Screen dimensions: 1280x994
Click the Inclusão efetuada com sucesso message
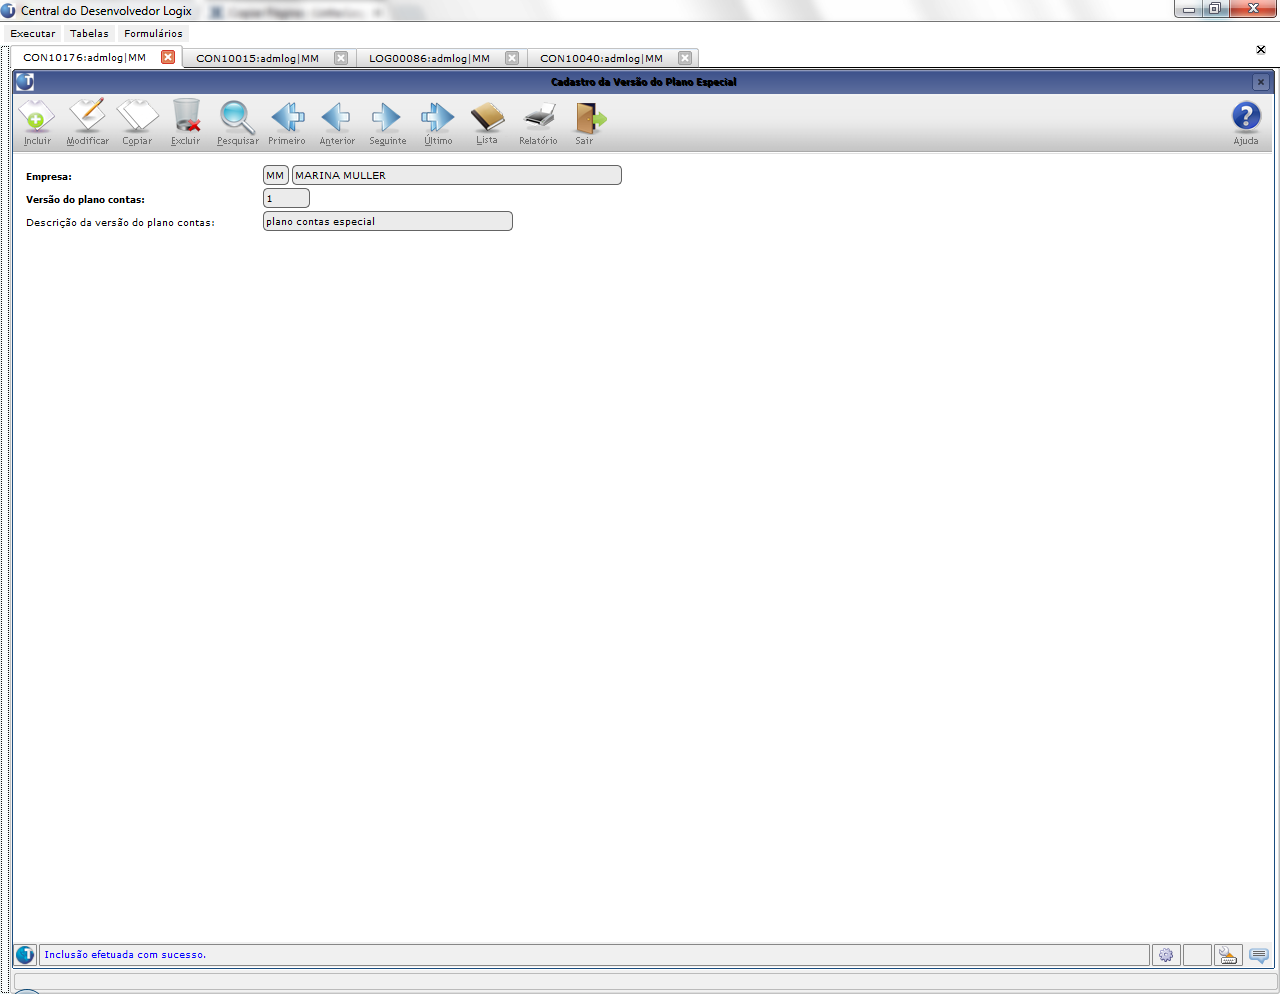click(125, 955)
